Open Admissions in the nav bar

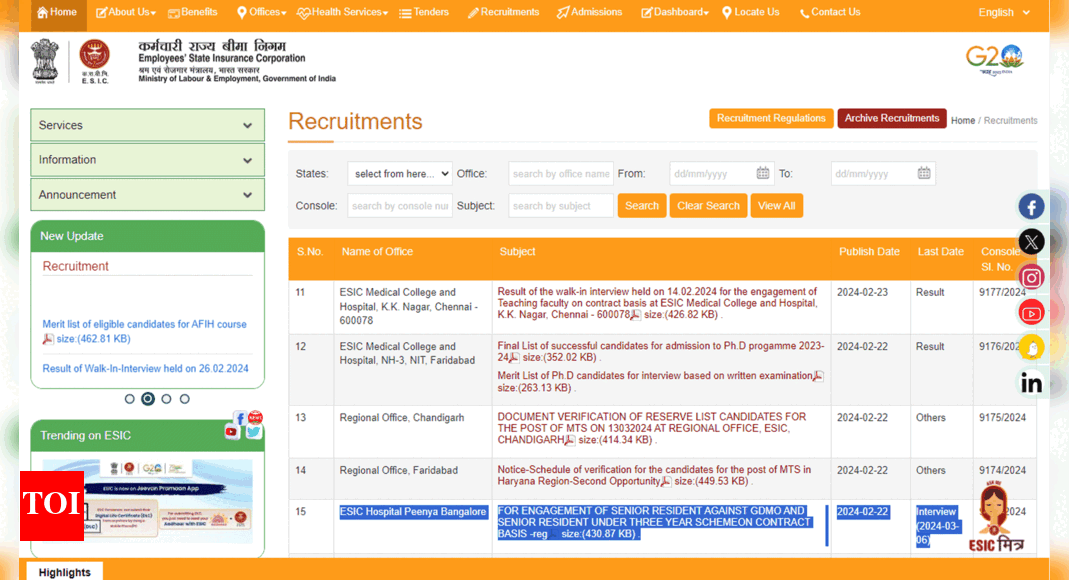[590, 12]
